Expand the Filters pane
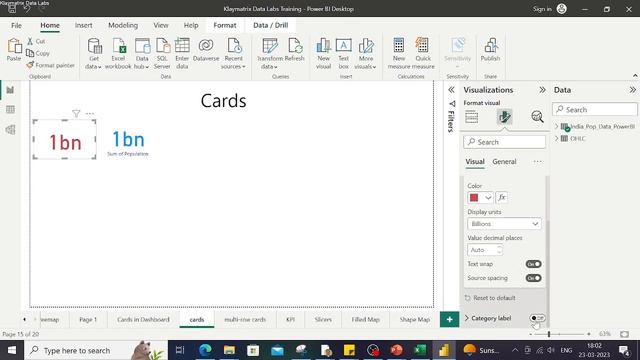This screenshot has width=640, height=360. (451, 90)
